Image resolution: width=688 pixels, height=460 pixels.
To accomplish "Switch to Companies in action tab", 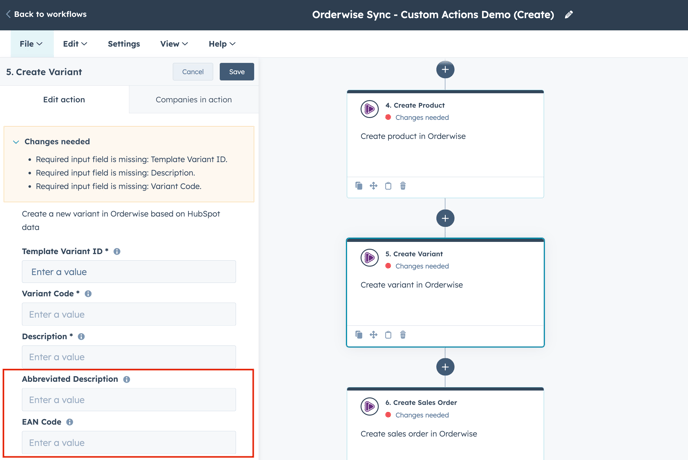I will 194,100.
